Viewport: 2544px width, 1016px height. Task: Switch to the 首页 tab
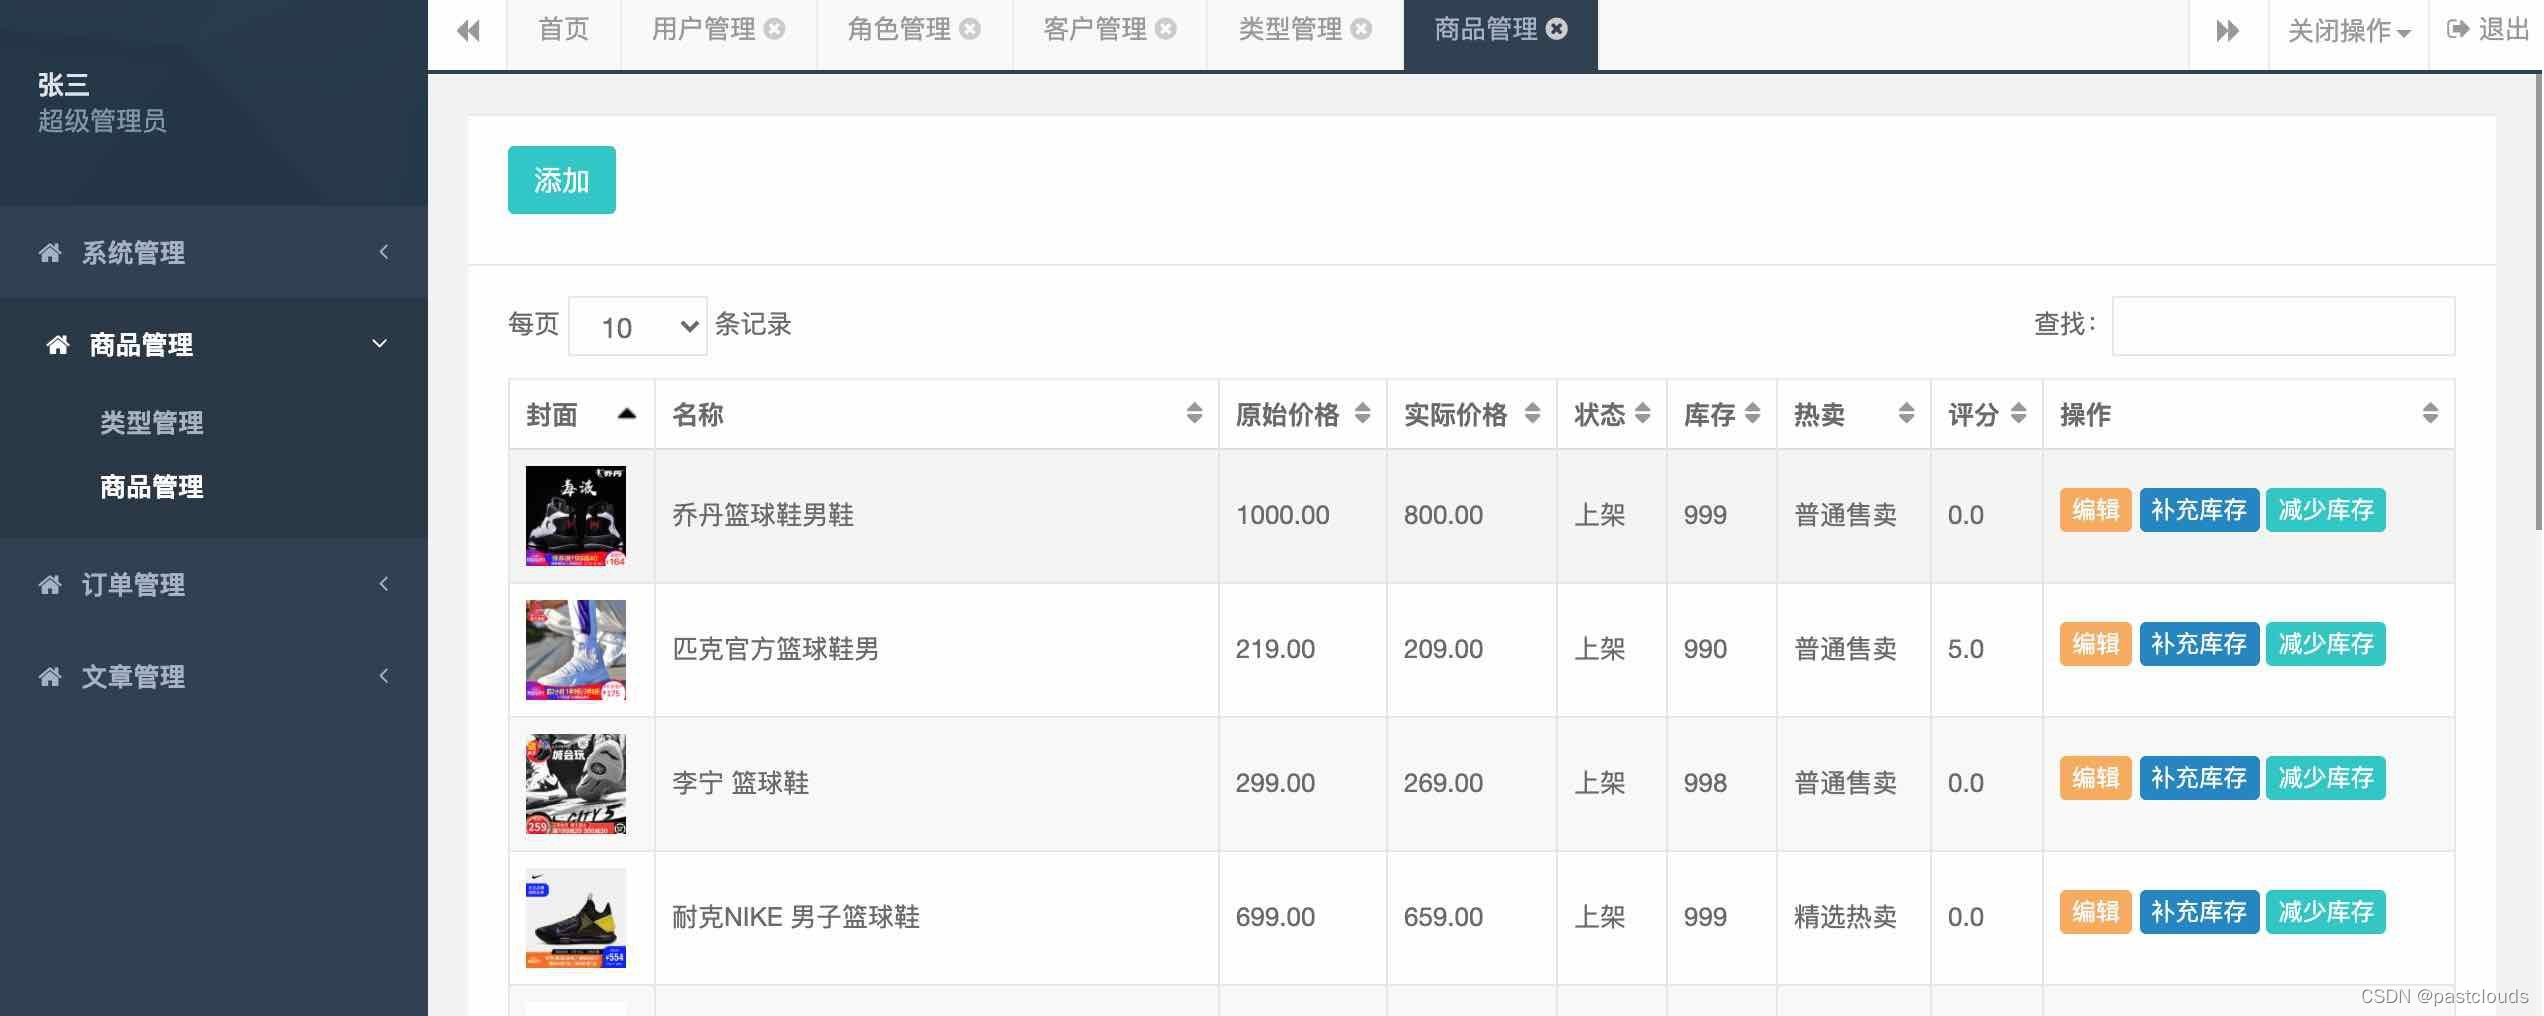point(563,30)
